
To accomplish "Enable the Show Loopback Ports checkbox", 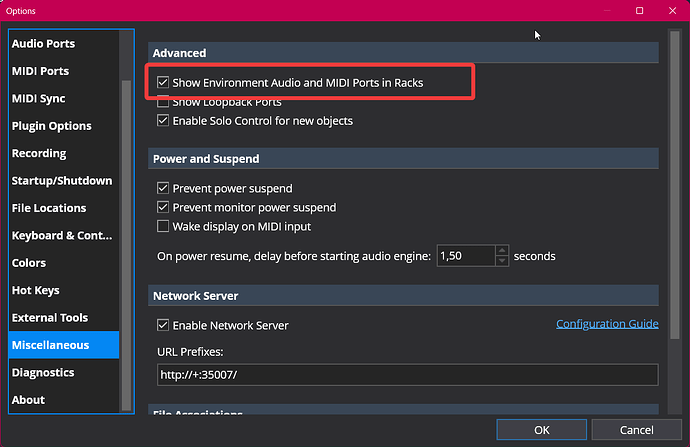I will point(163,102).
